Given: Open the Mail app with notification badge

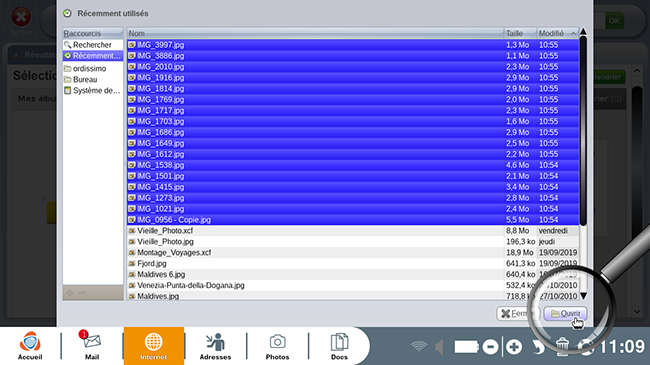Looking at the screenshot, I should 92,346.
